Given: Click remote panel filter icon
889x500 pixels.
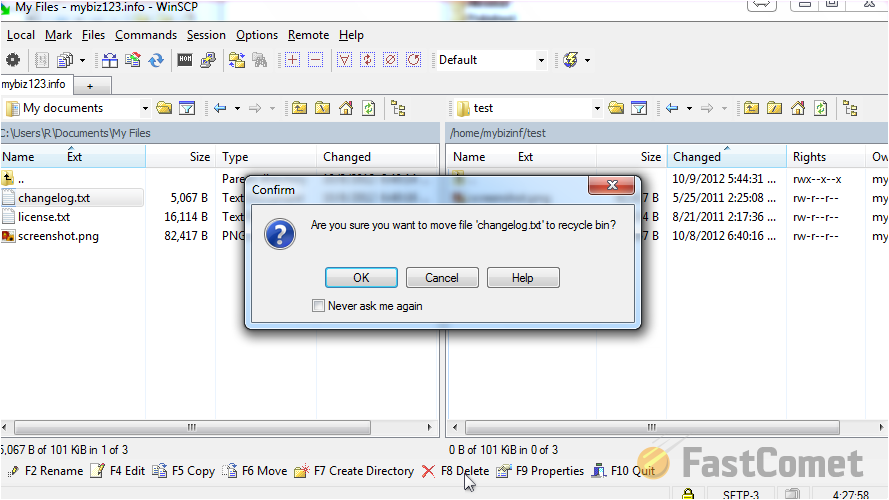Looking at the screenshot, I should point(639,108).
